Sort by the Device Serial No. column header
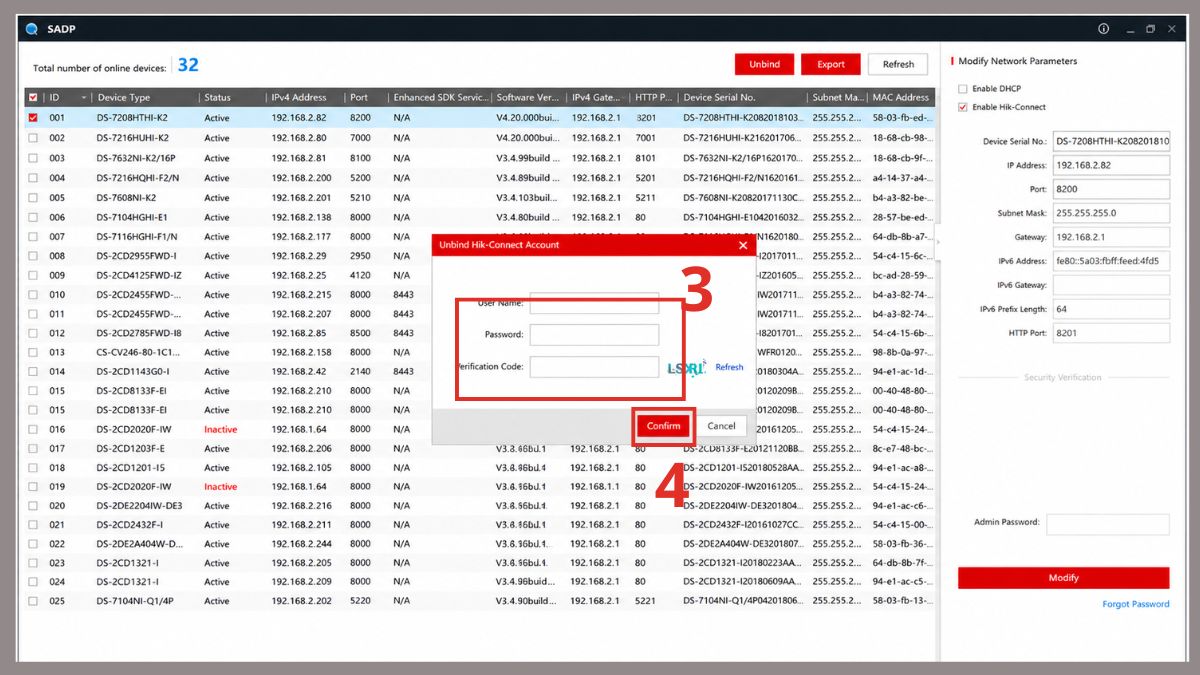 719,98
